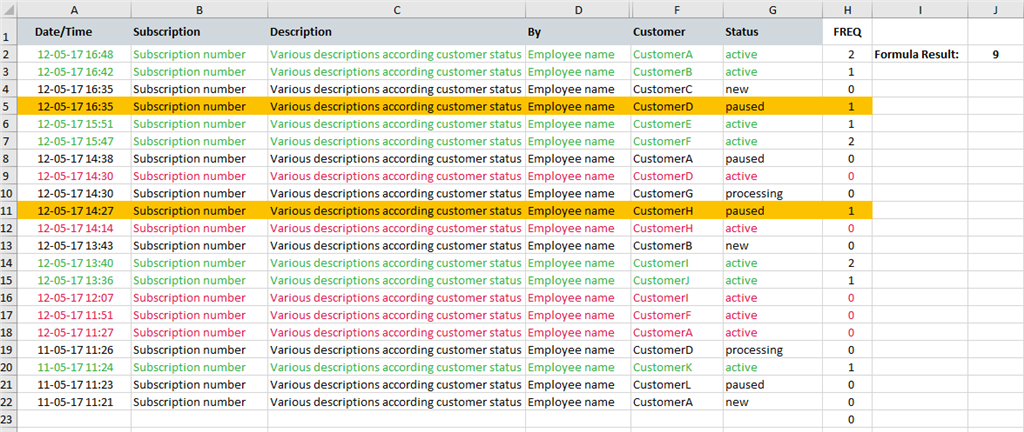
Task: Select the red CustomerH cell in row 12
Action: pos(677,228)
